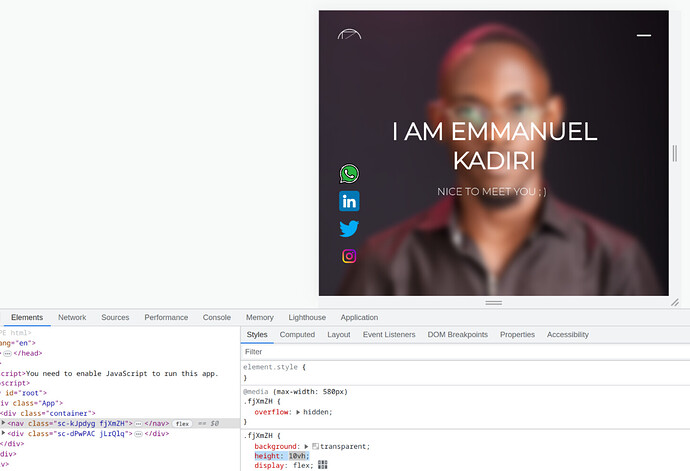Open the Accessibility sub-tab
The width and height of the screenshot is (690, 471).
568,335
